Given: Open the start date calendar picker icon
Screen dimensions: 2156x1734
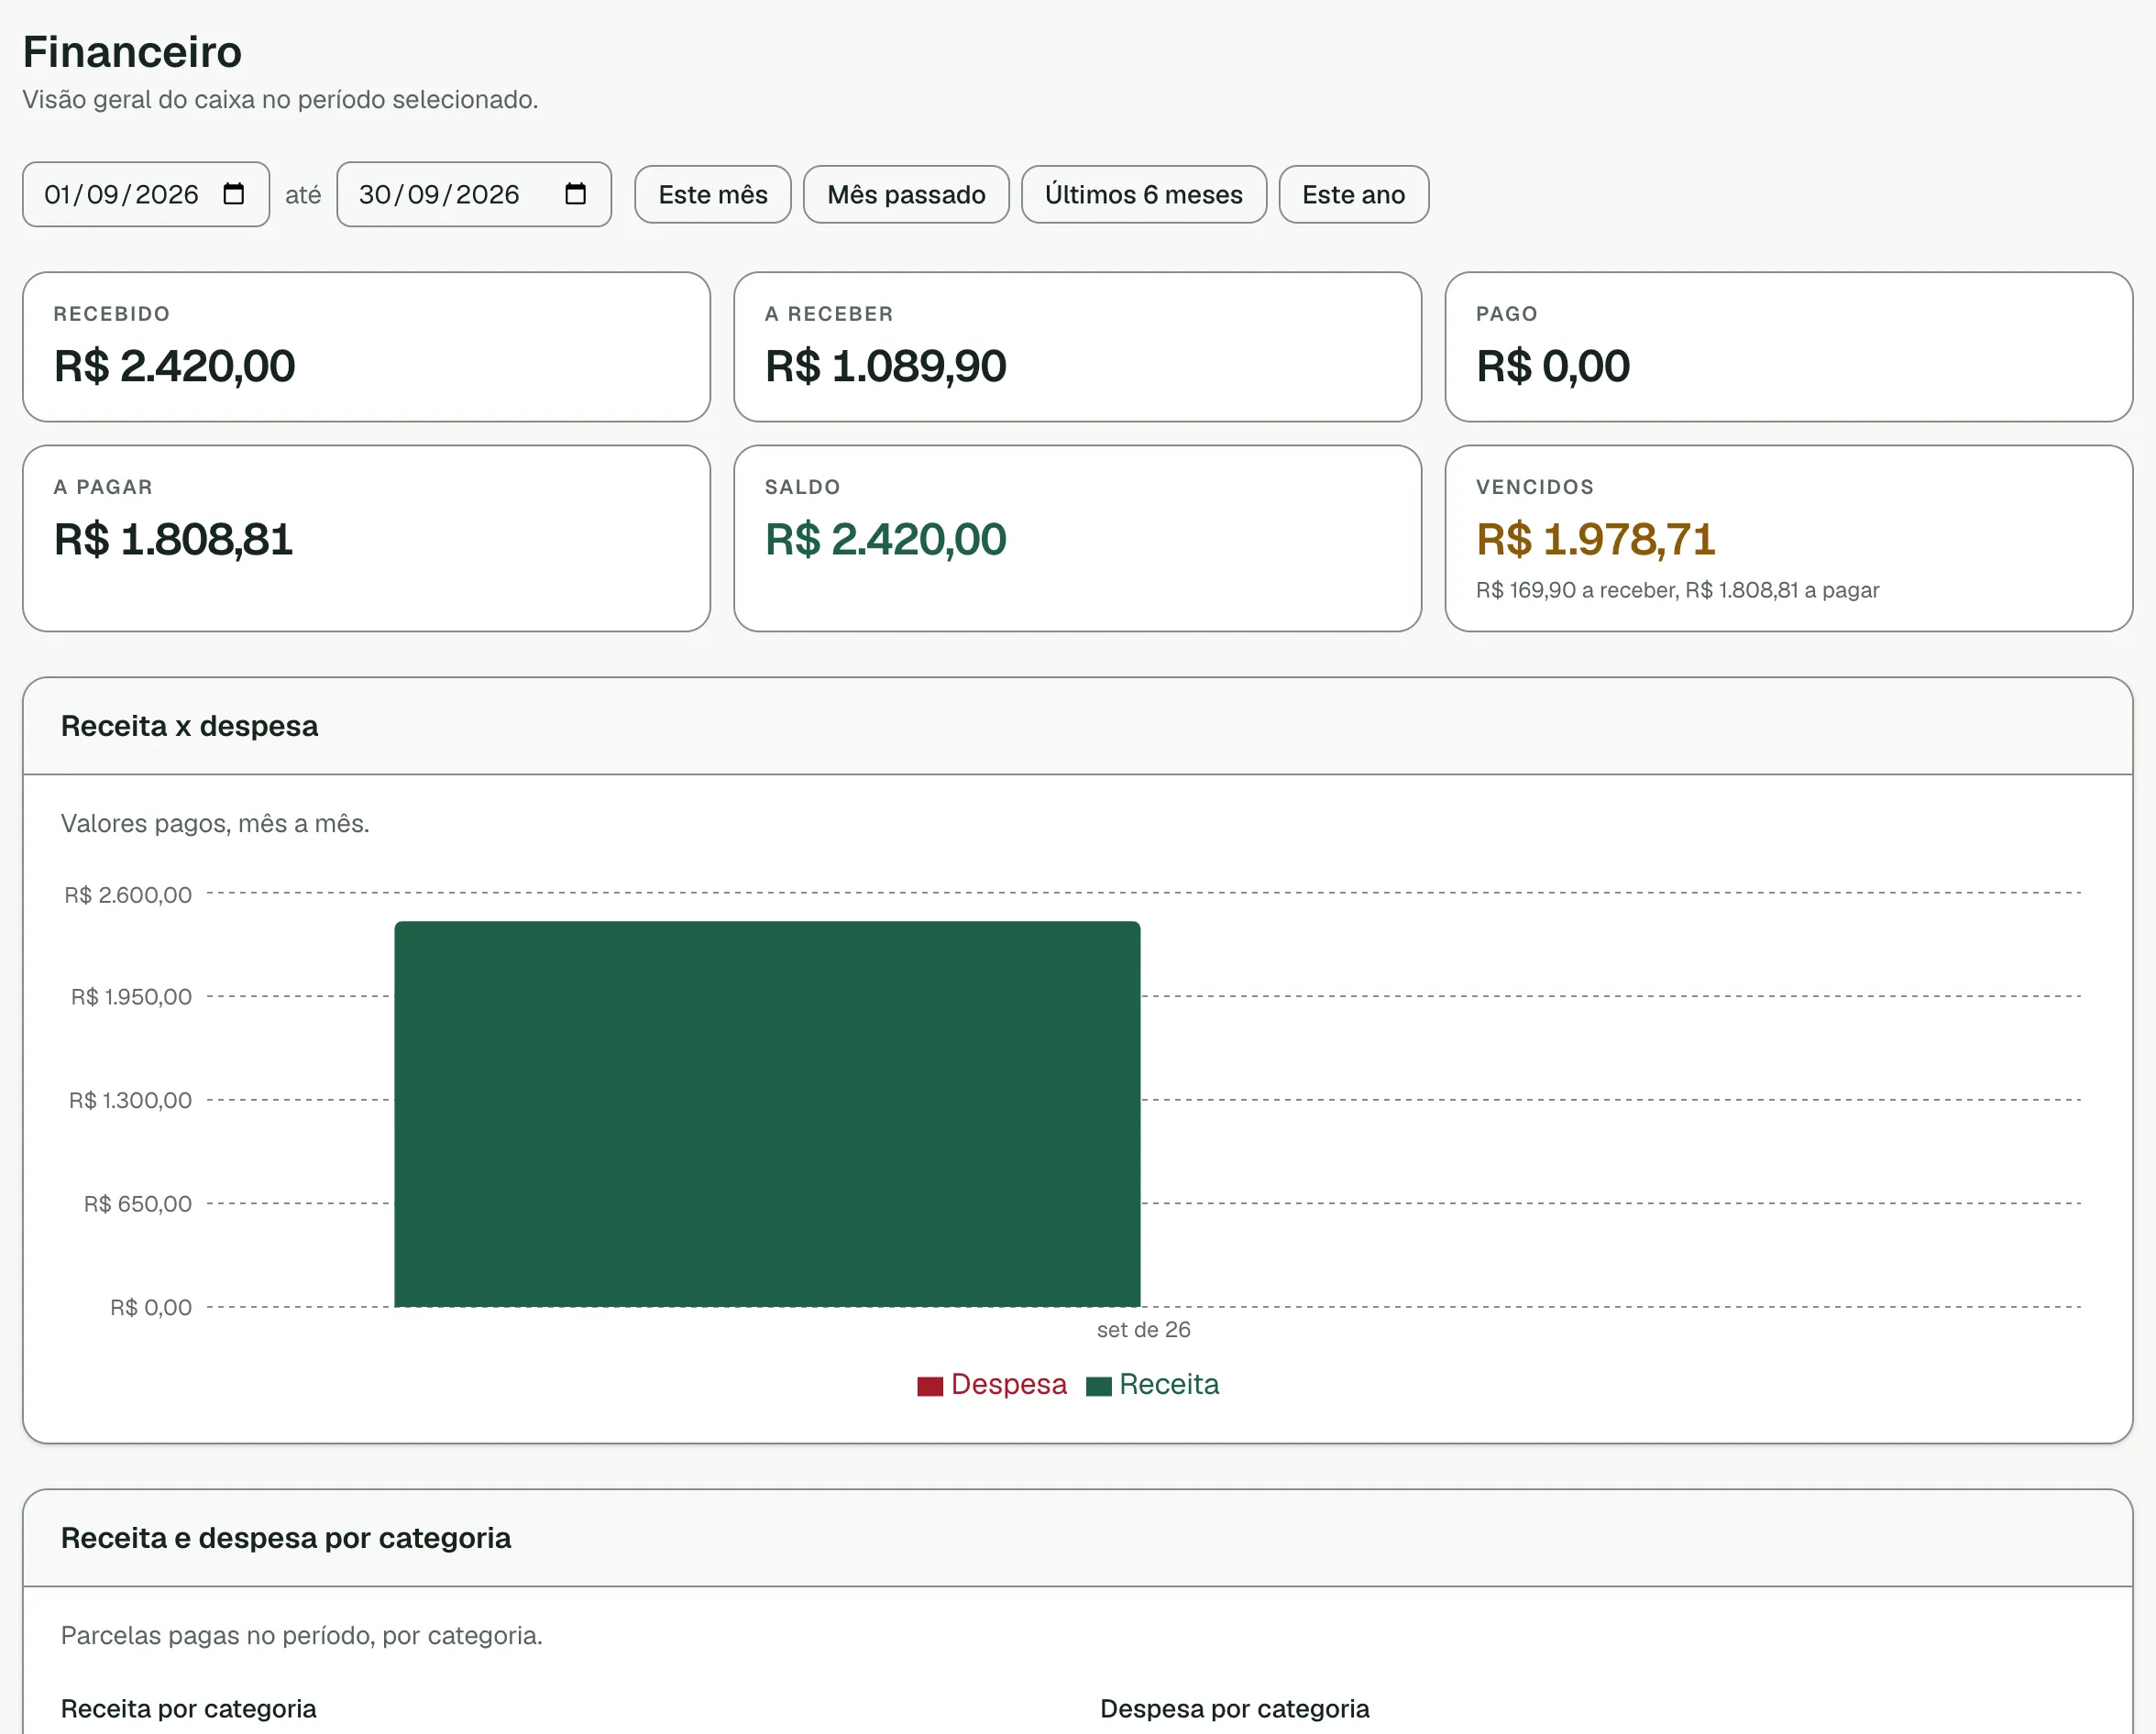Looking at the screenshot, I should tap(234, 194).
